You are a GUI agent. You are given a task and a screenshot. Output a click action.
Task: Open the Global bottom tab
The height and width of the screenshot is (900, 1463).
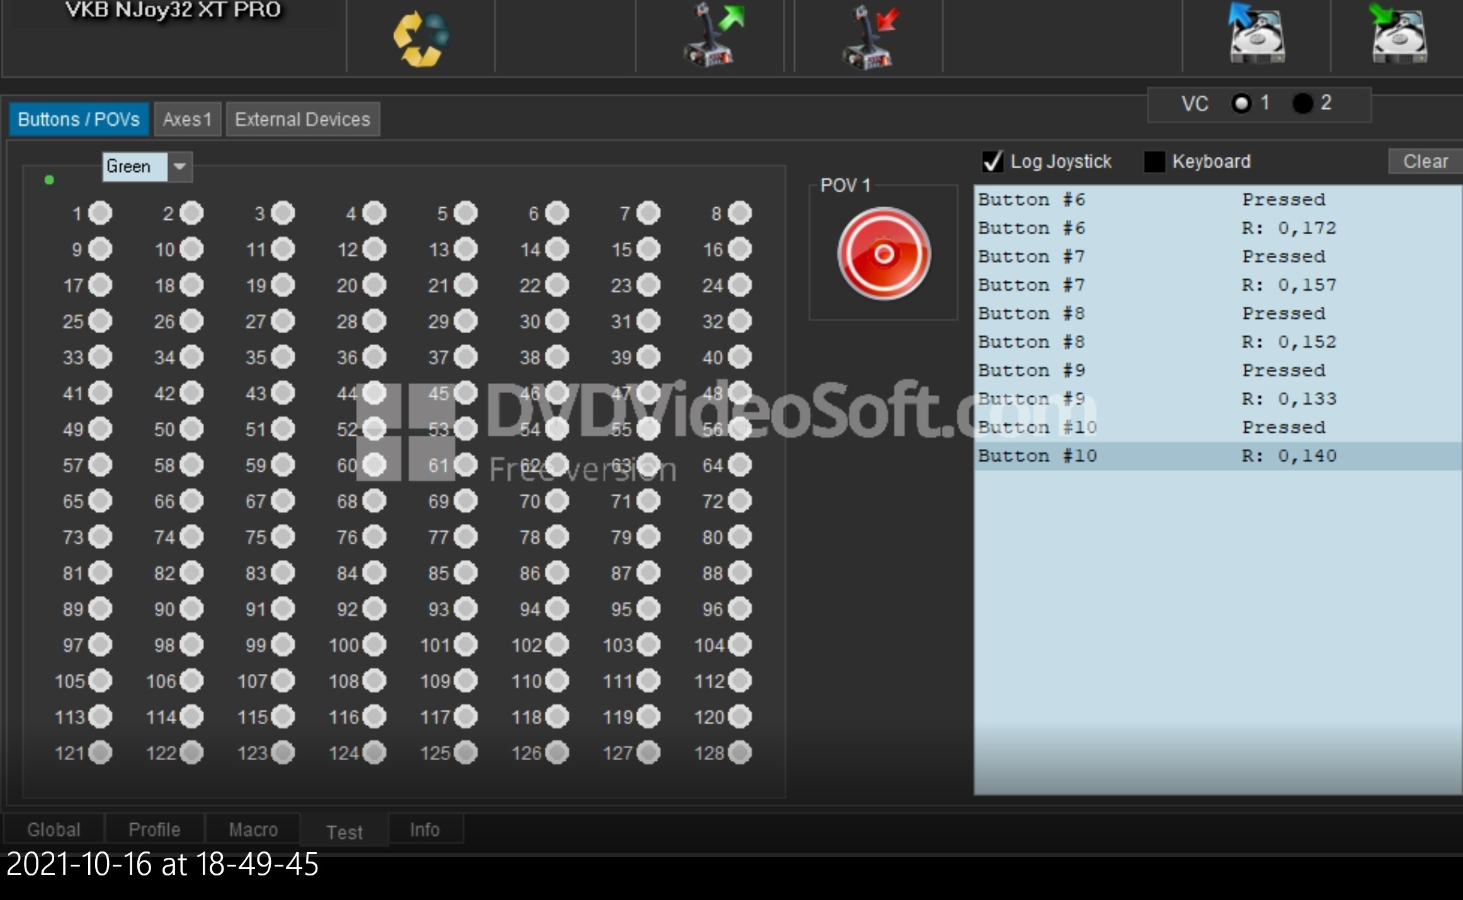(54, 829)
